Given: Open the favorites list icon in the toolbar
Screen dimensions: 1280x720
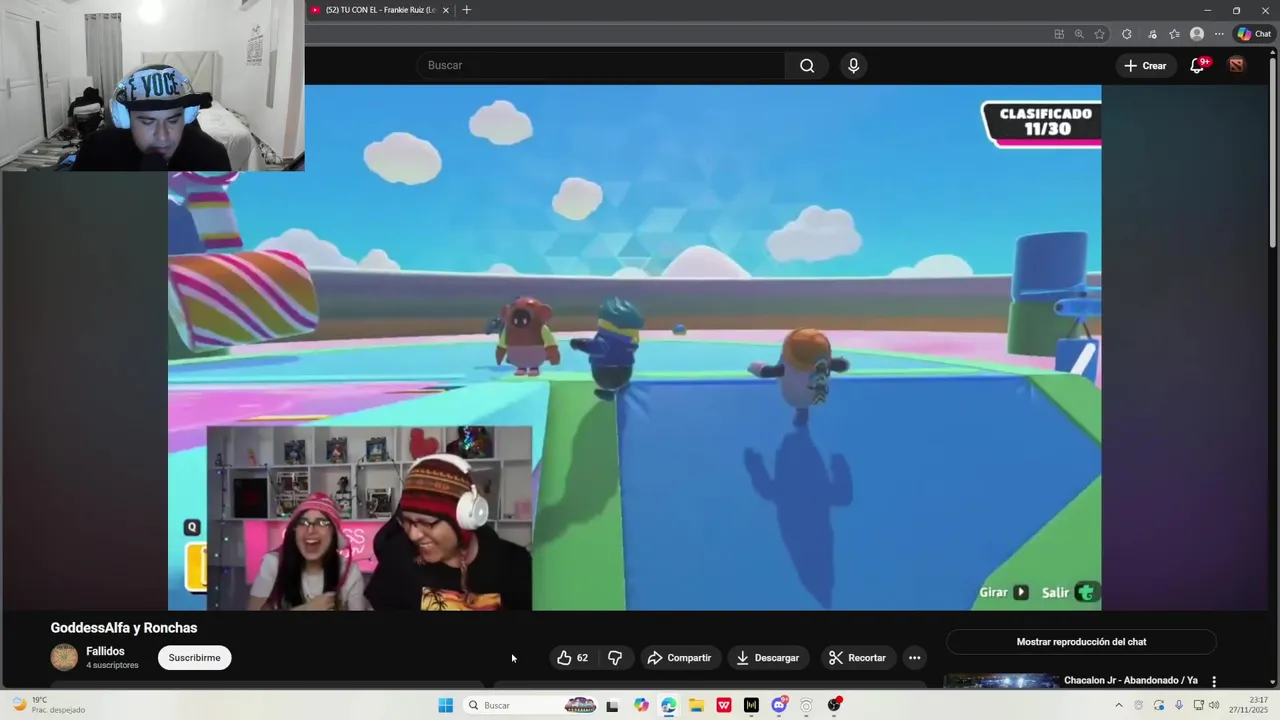Looking at the screenshot, I should click(1174, 34).
